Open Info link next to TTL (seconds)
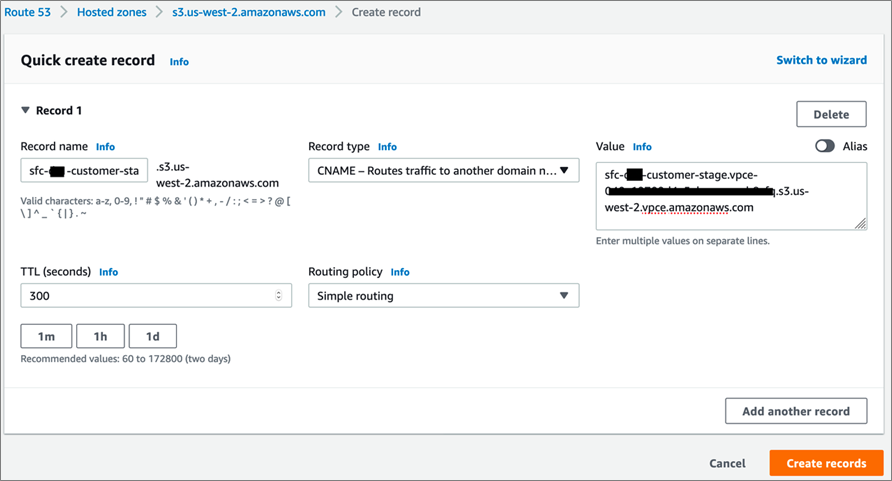Screen dimensions: 892x481 [109, 272]
